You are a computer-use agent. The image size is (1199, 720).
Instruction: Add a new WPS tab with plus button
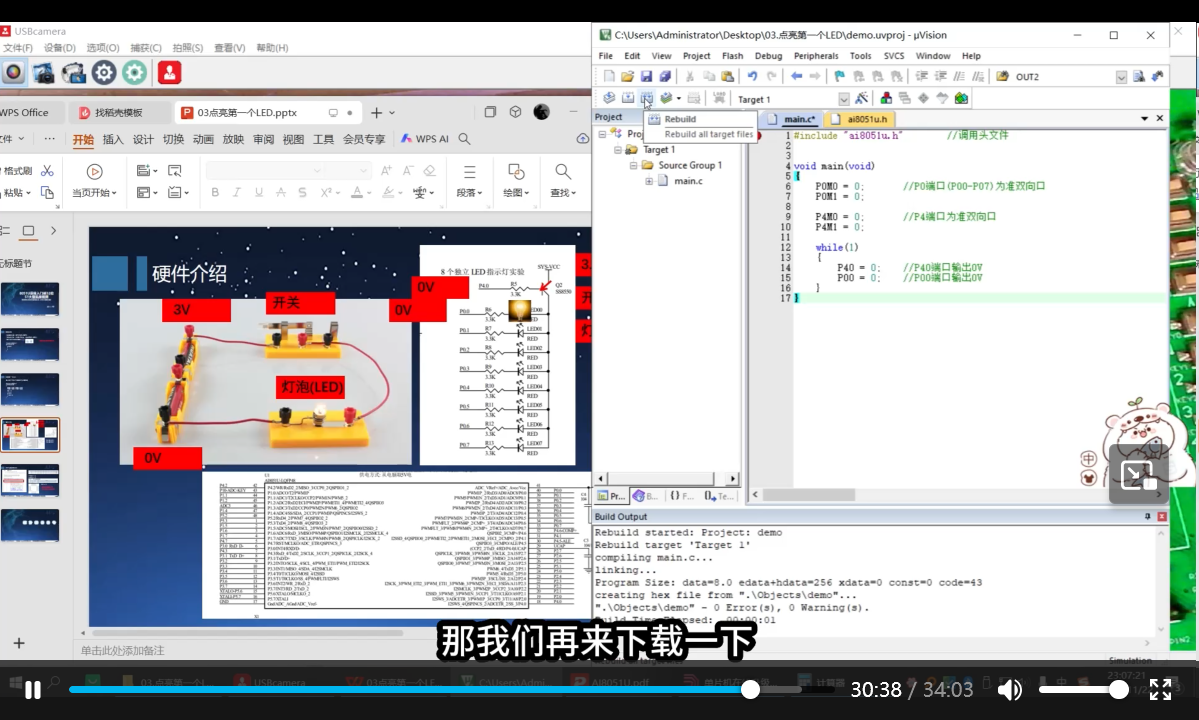pos(375,112)
